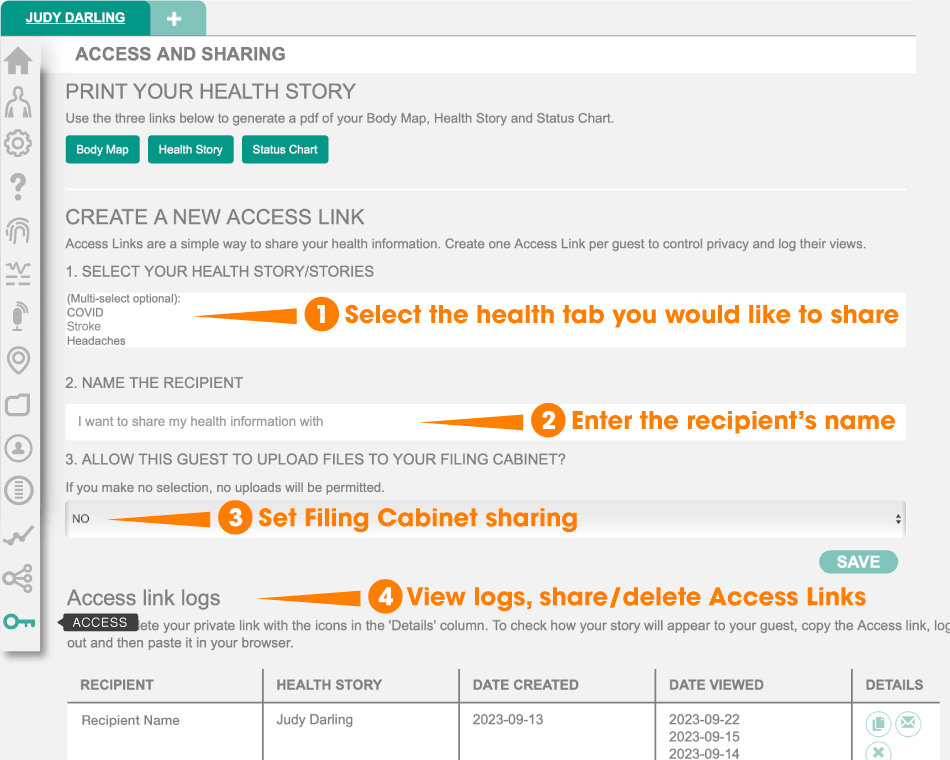The image size is (950, 760).
Task: Select COVID in the health story list
Action: pyautogui.click(x=85, y=313)
